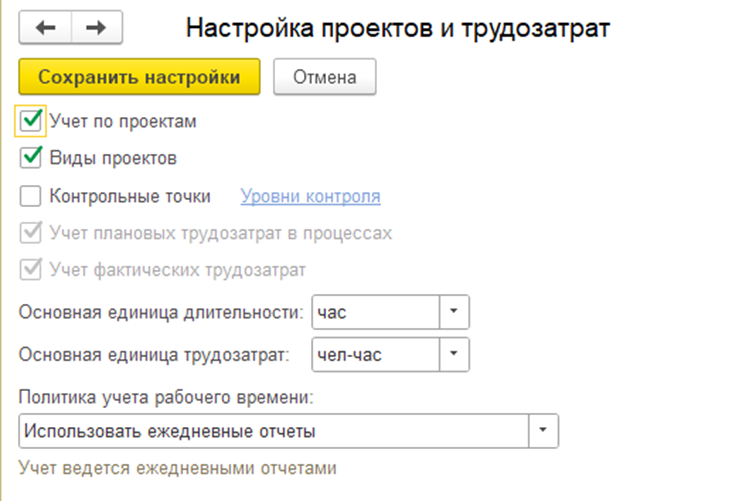Click the Настройка проектов и трудозатрат title
Viewport: 739px width, 501px height.
point(398,28)
